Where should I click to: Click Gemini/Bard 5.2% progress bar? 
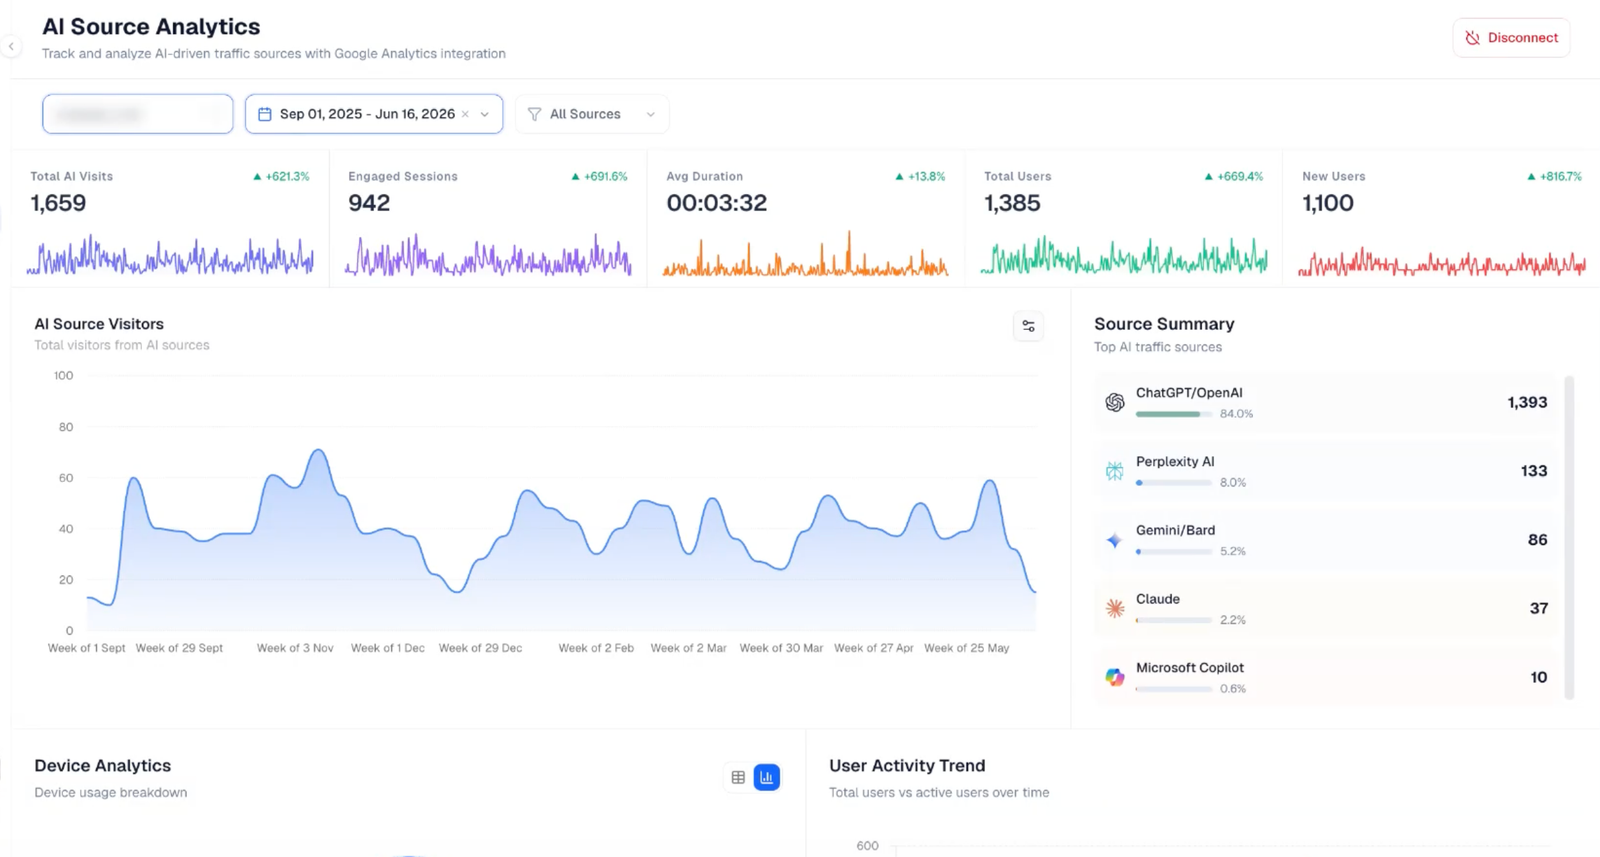1174,552
